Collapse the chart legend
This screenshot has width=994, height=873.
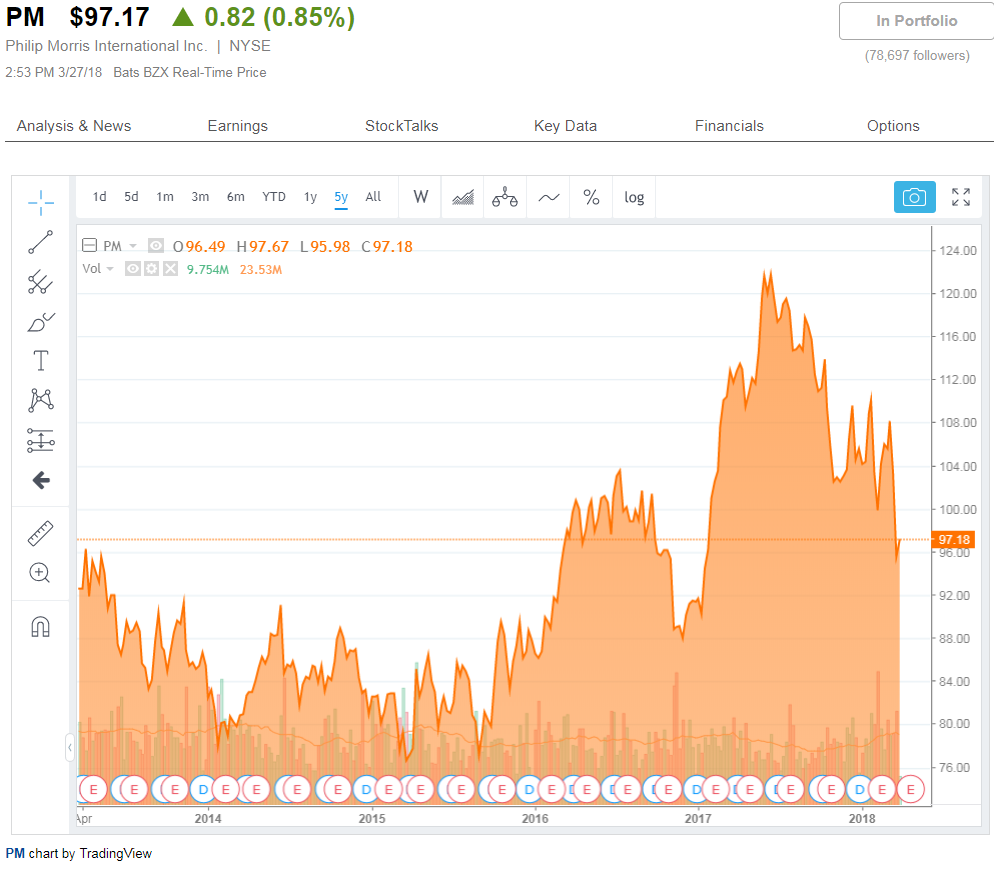click(x=89, y=245)
